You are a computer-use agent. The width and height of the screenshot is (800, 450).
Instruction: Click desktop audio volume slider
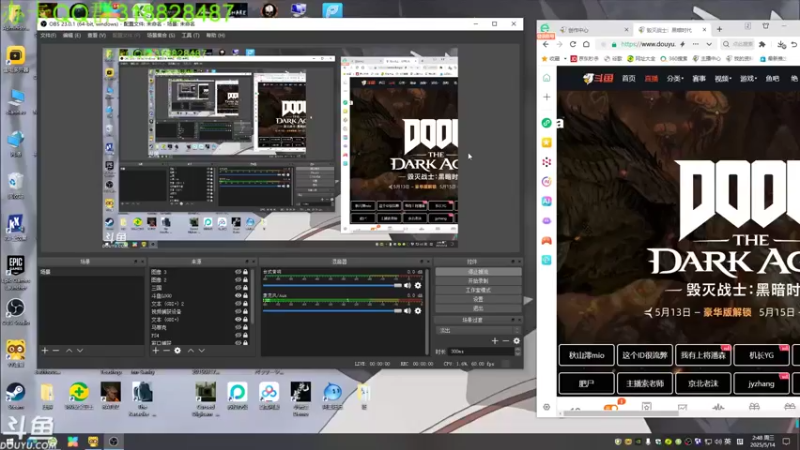(x=332, y=286)
